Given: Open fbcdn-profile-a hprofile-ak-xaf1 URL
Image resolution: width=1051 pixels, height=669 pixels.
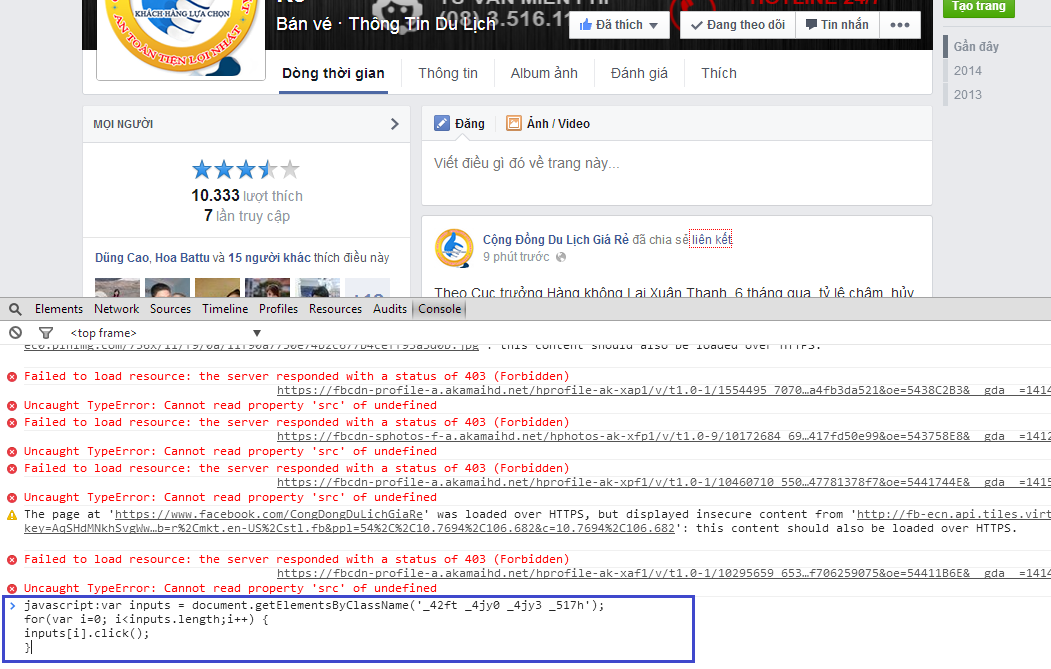Looking at the screenshot, I should tap(664, 573).
